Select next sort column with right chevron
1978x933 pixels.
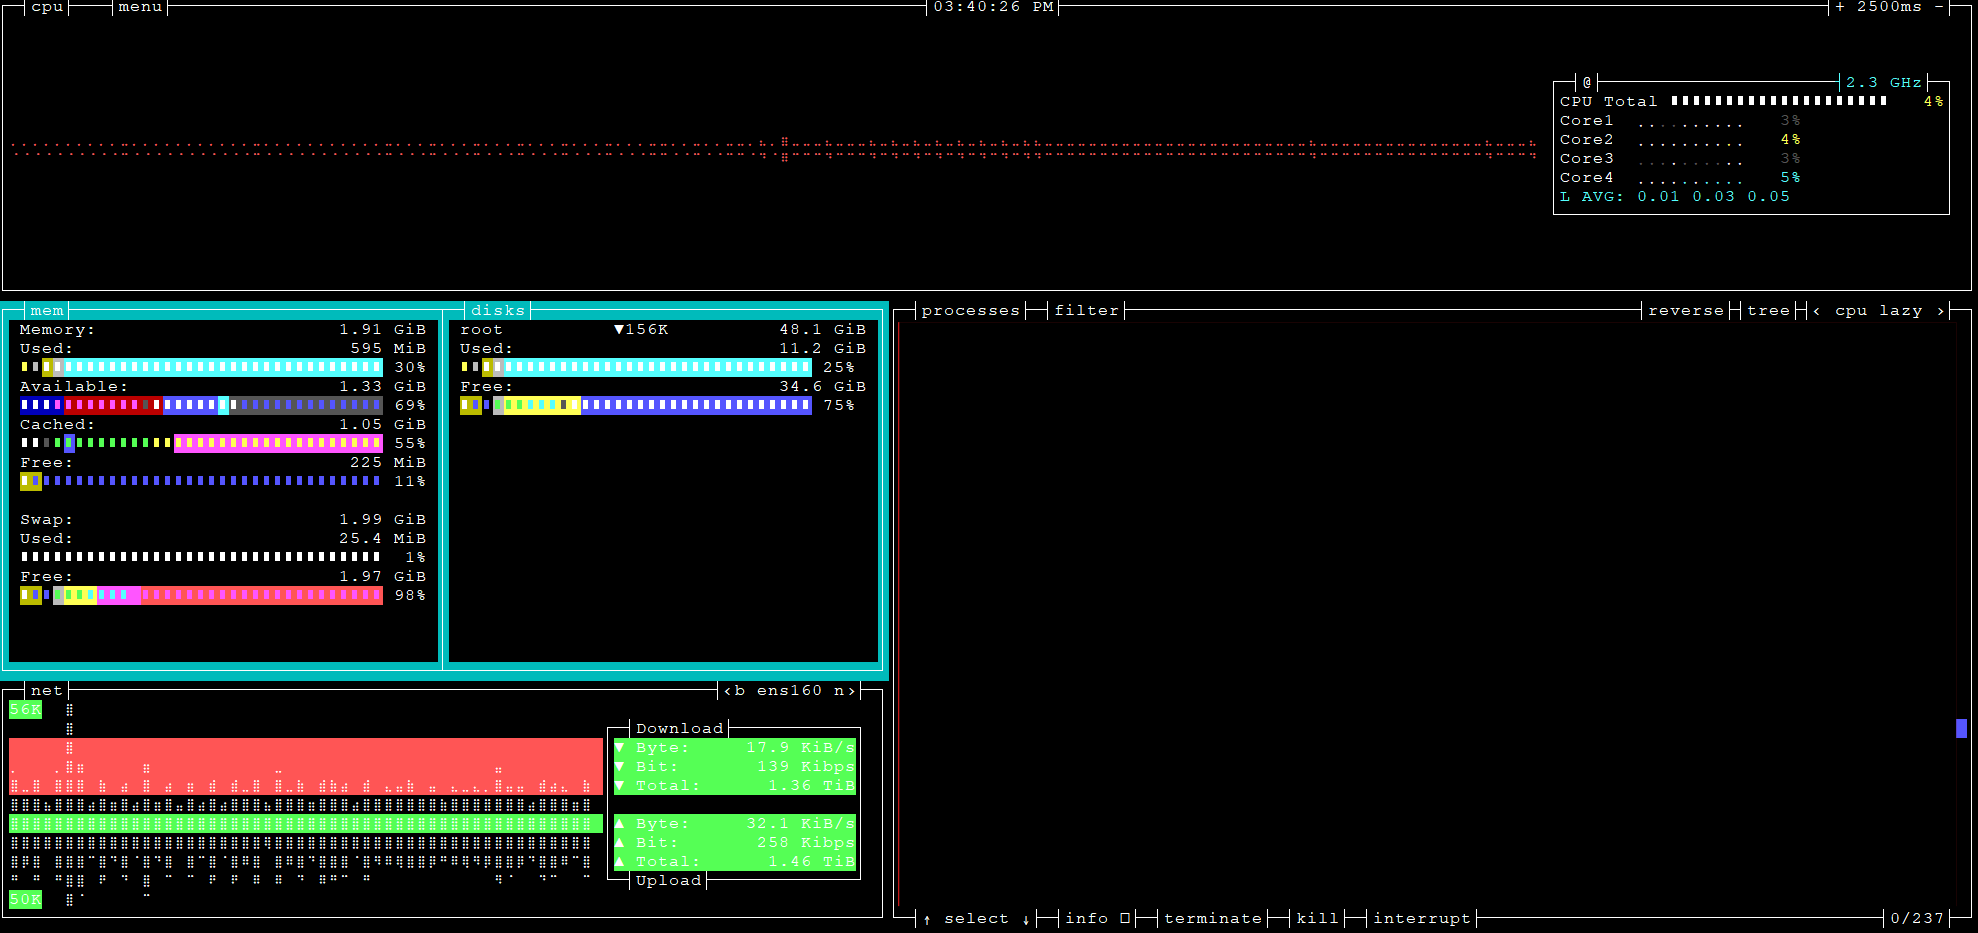coord(1941,311)
